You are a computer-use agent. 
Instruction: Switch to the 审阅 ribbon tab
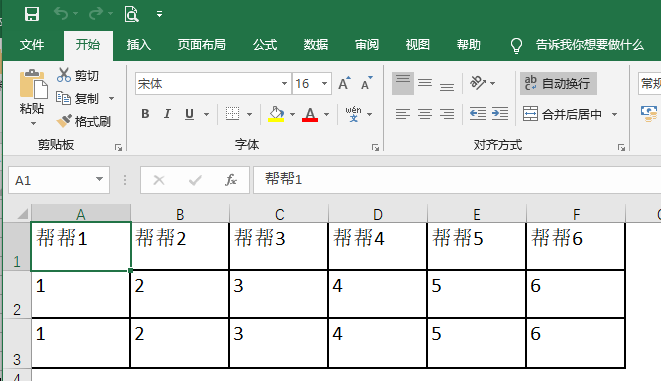coord(367,44)
